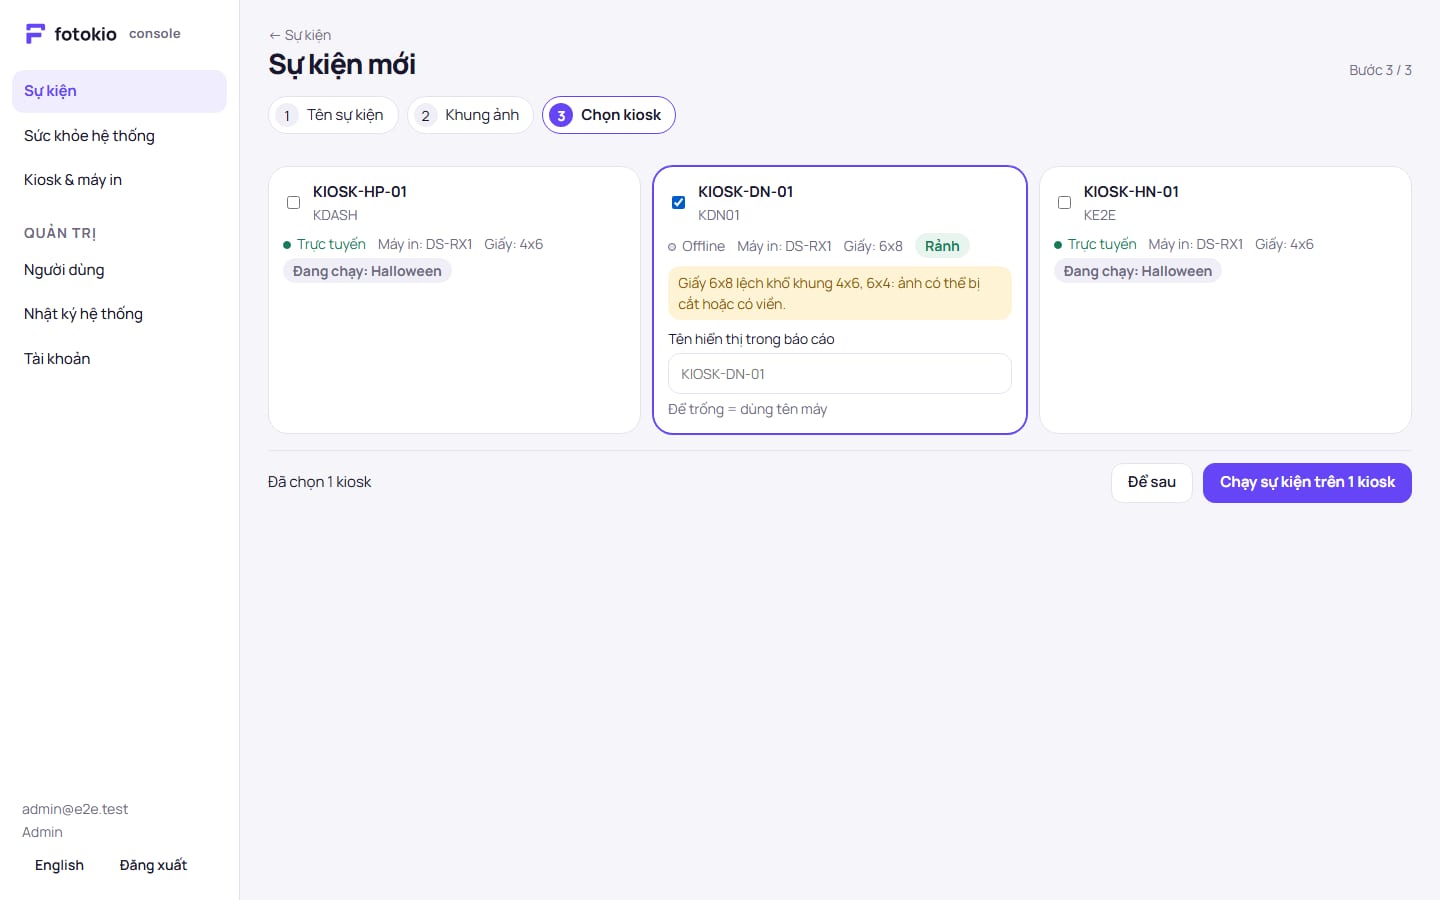Uncheck the KIOSK-DN-01 checkbox
Viewport: 1440px width, 900px height.
678,202
